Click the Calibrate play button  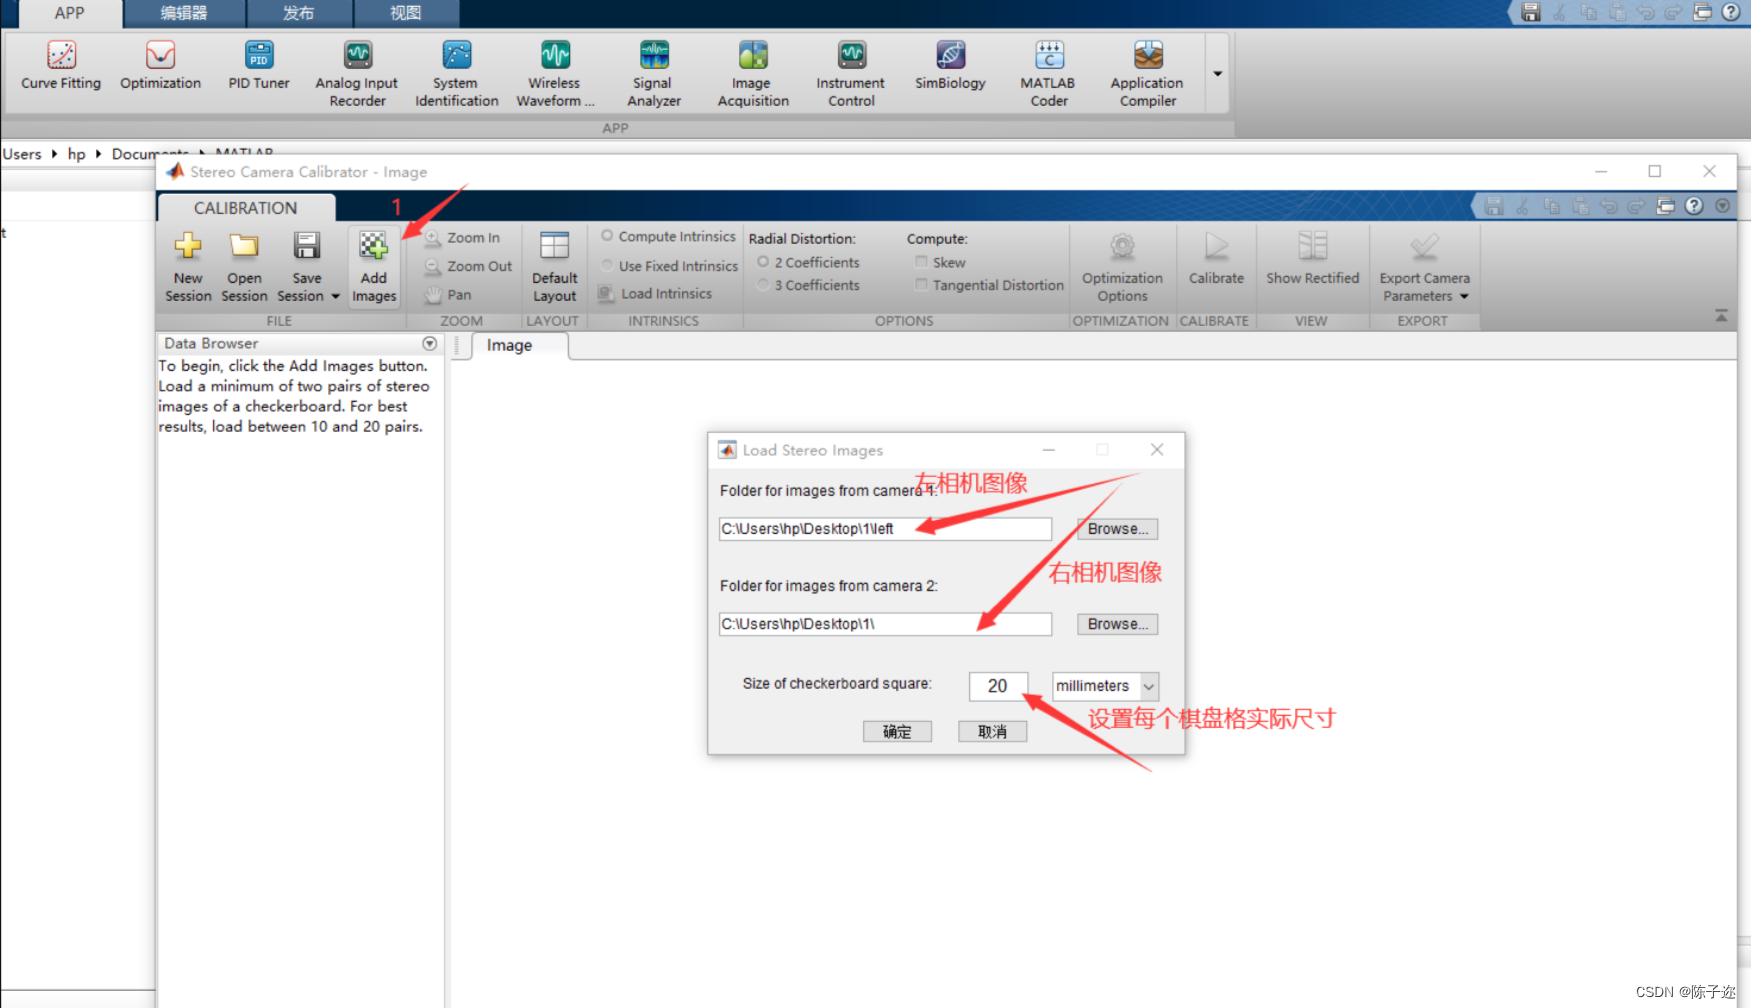pyautogui.click(x=1216, y=246)
